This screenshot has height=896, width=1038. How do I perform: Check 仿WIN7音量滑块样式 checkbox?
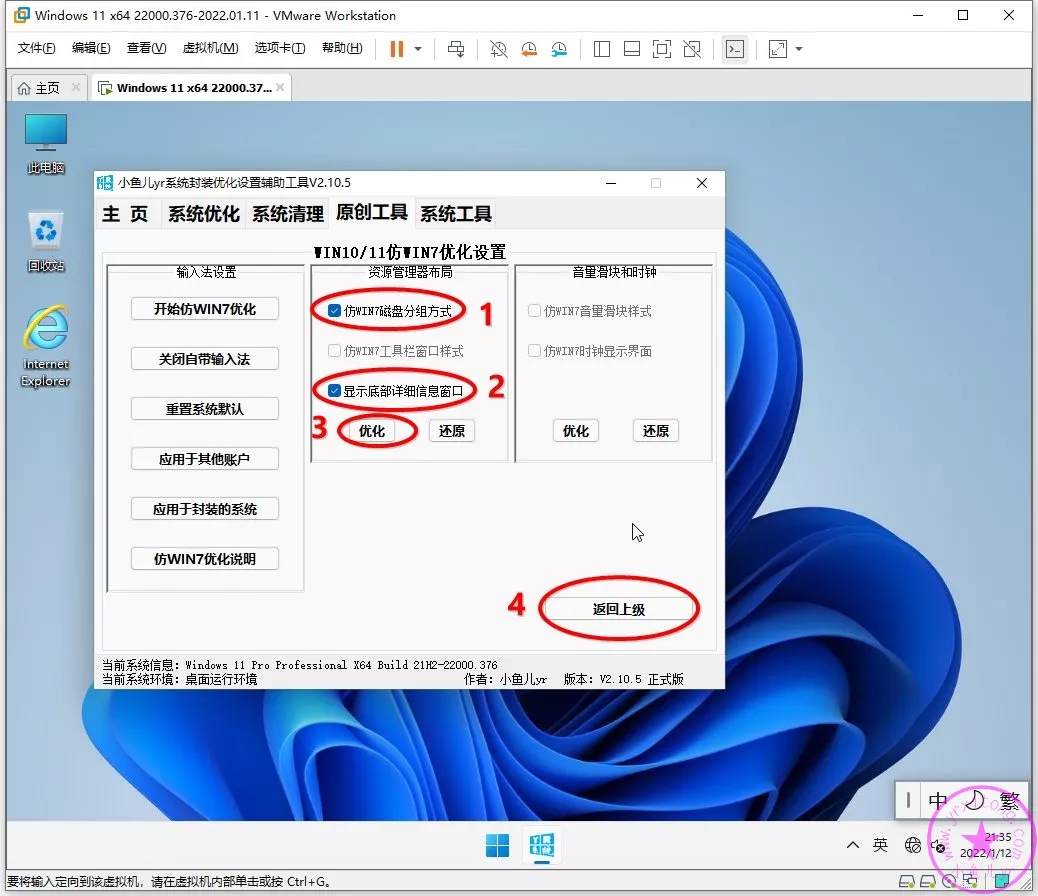(534, 311)
